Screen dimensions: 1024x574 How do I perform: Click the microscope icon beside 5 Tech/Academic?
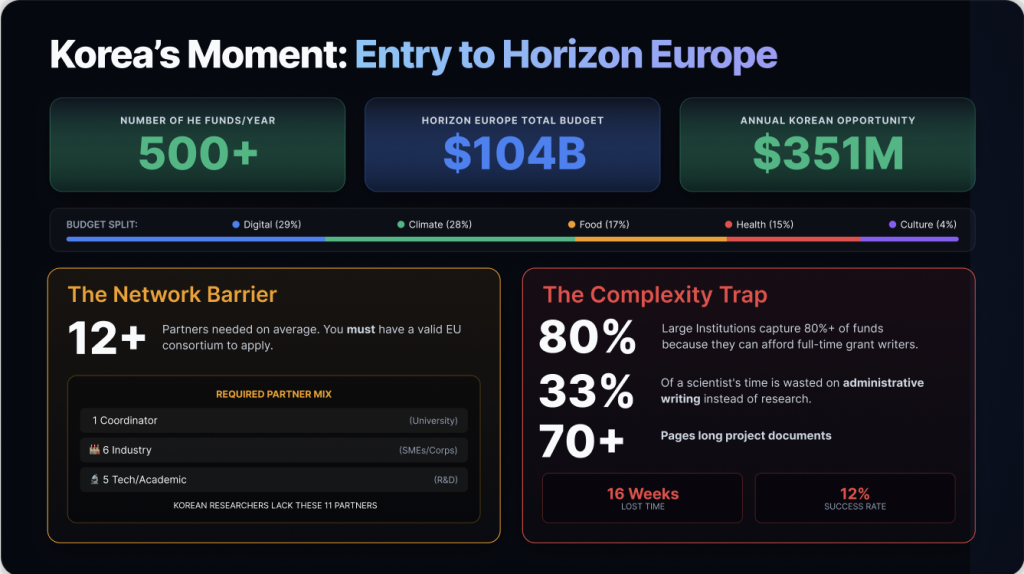pyautogui.click(x=95, y=479)
